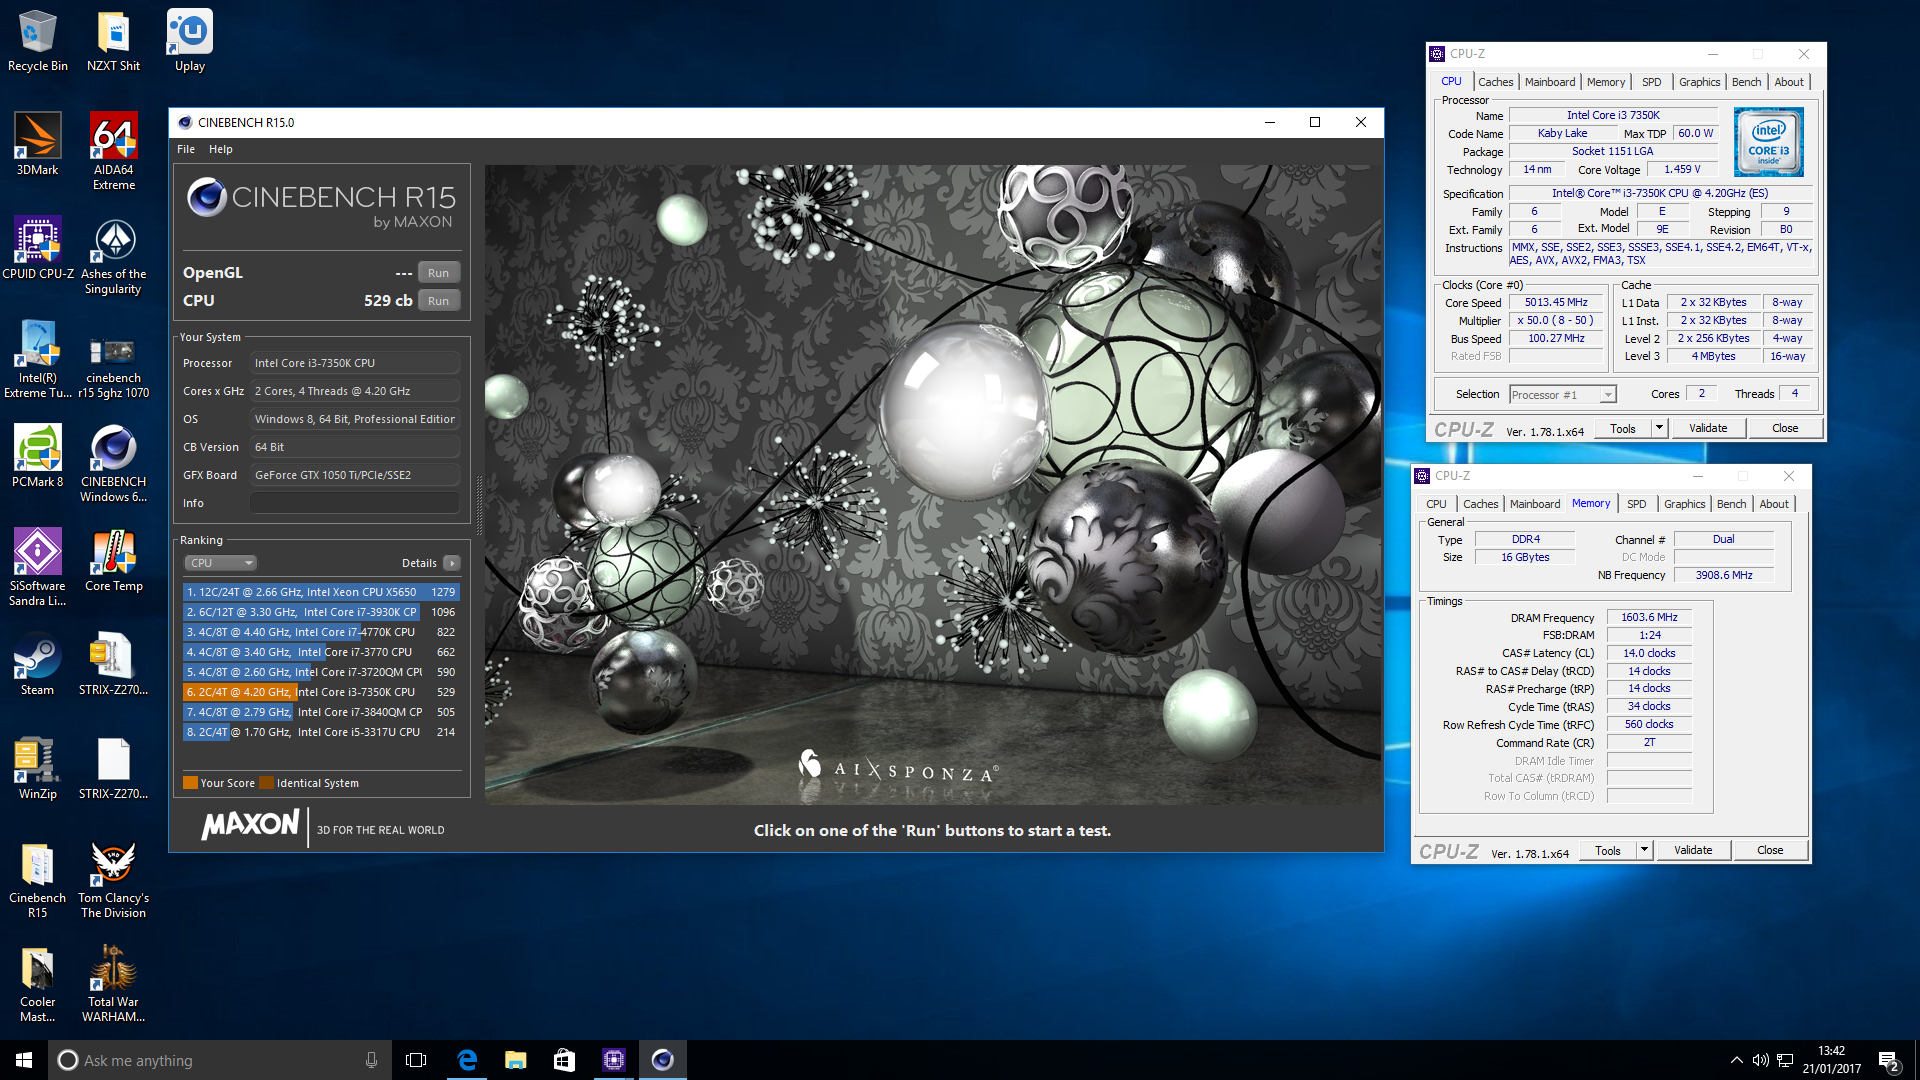Image resolution: width=1920 pixels, height=1080 pixels.
Task: Open Bench tab in top CPU-Z
Action: (x=1746, y=82)
